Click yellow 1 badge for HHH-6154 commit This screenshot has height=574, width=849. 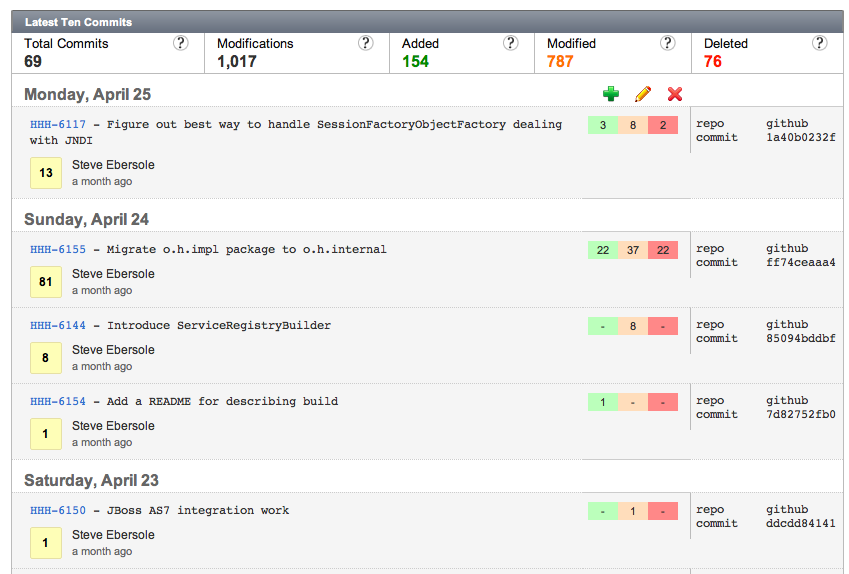pos(45,434)
